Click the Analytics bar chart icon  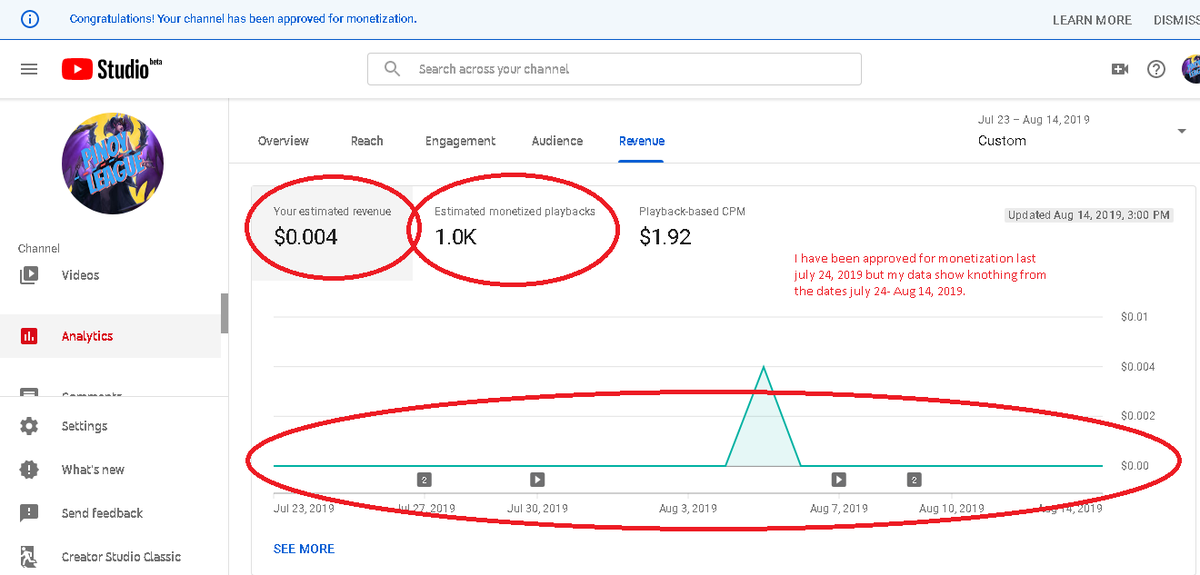tap(29, 336)
